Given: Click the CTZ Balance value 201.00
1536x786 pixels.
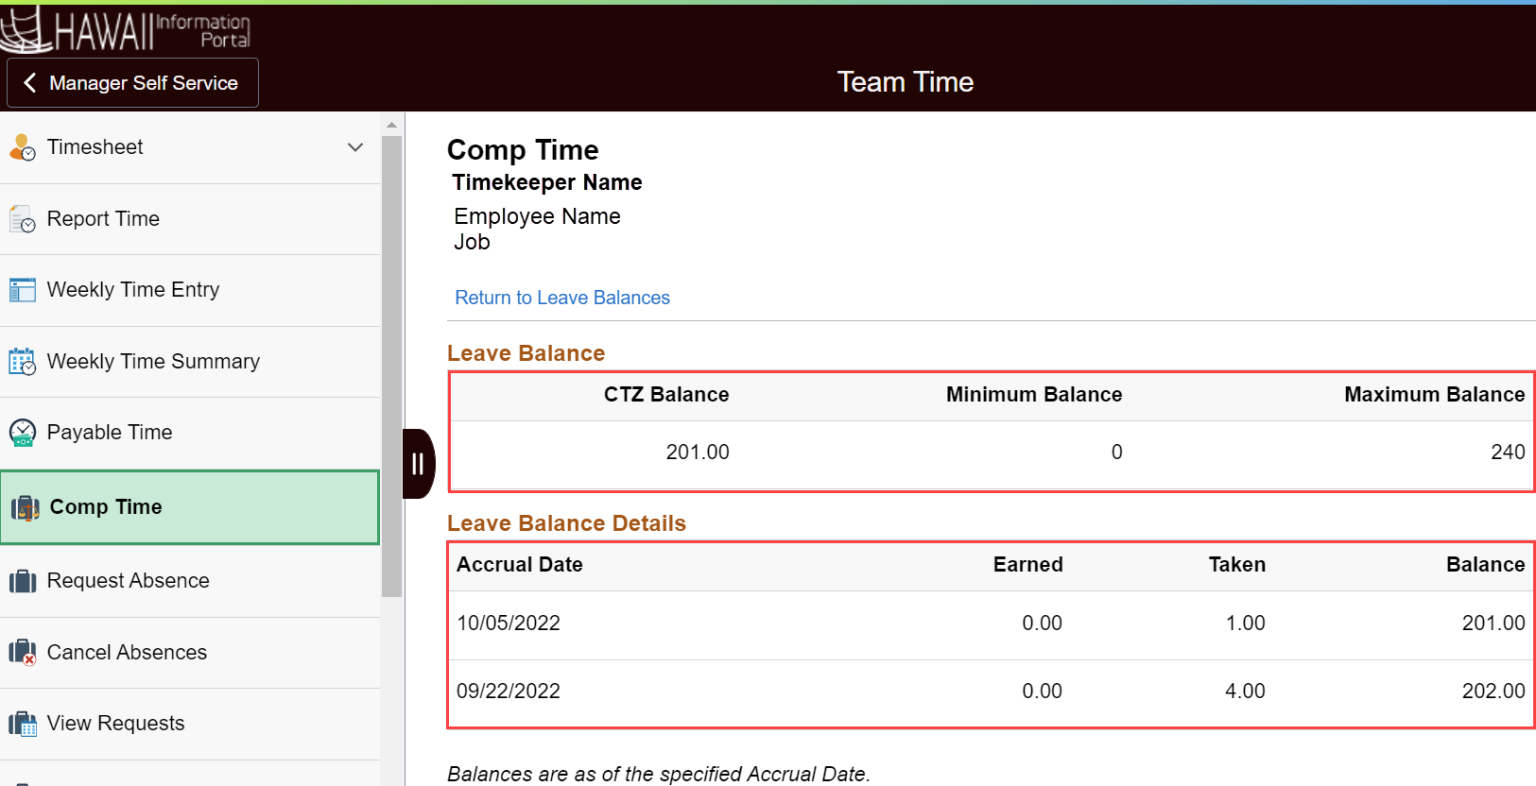Looking at the screenshot, I should 698,452.
